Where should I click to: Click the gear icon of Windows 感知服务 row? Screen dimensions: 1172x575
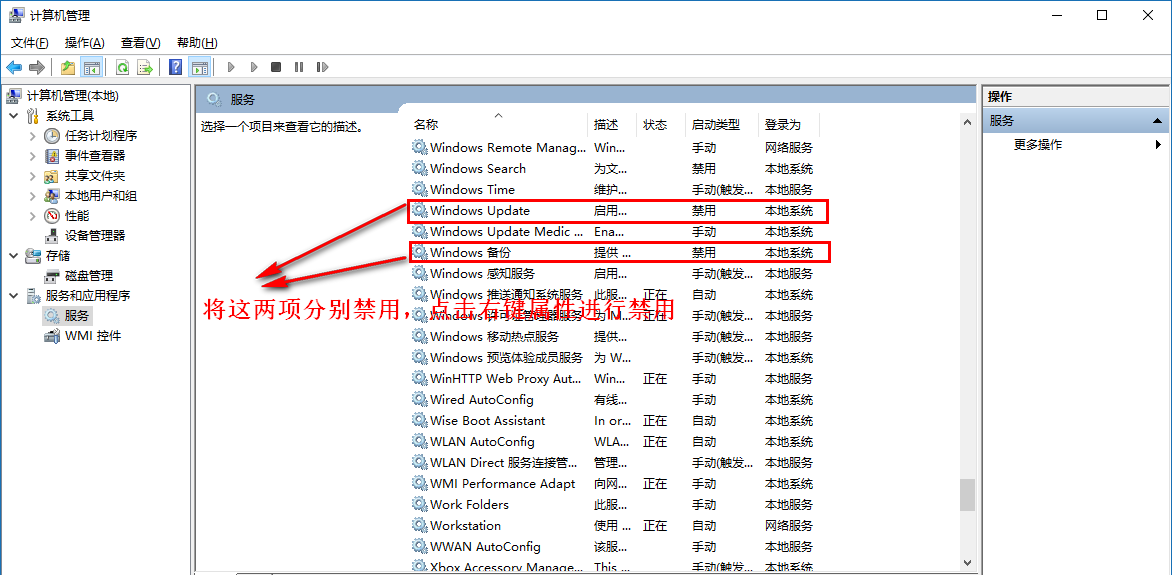click(419, 274)
